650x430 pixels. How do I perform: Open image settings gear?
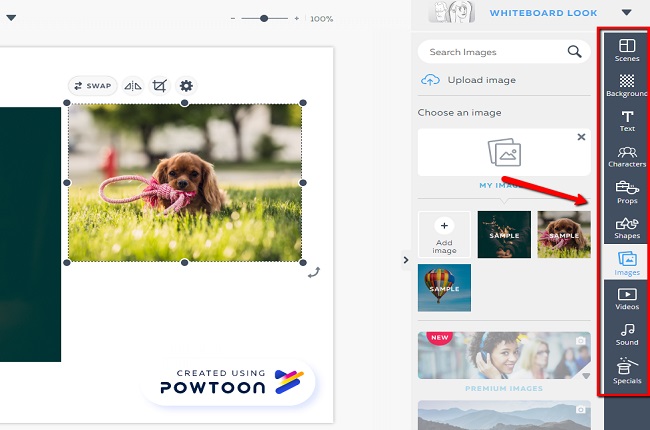click(186, 86)
